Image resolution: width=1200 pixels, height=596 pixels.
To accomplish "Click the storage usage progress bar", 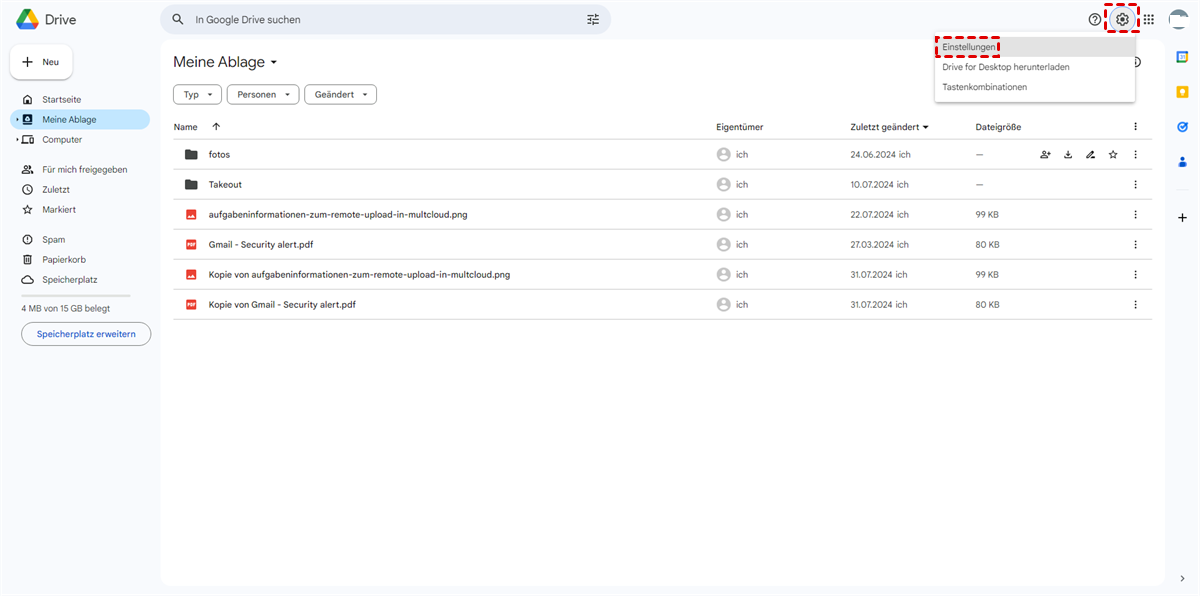I will [76, 295].
